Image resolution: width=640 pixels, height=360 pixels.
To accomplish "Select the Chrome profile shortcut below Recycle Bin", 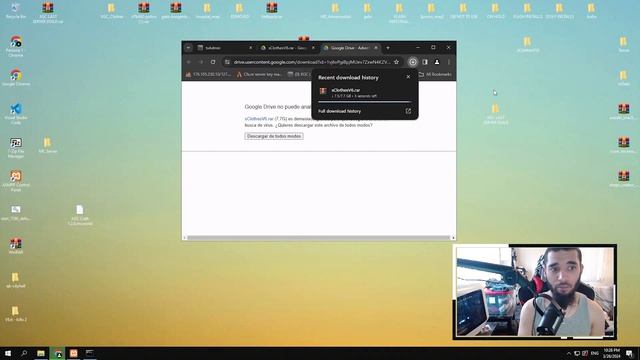I will 16,46.
